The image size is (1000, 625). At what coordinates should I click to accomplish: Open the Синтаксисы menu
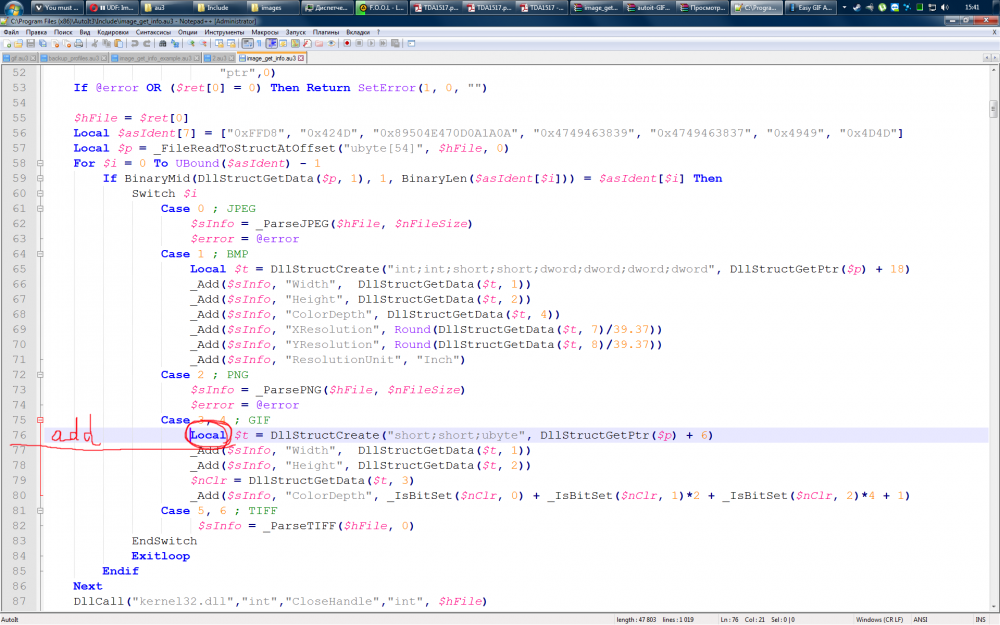click(153, 32)
